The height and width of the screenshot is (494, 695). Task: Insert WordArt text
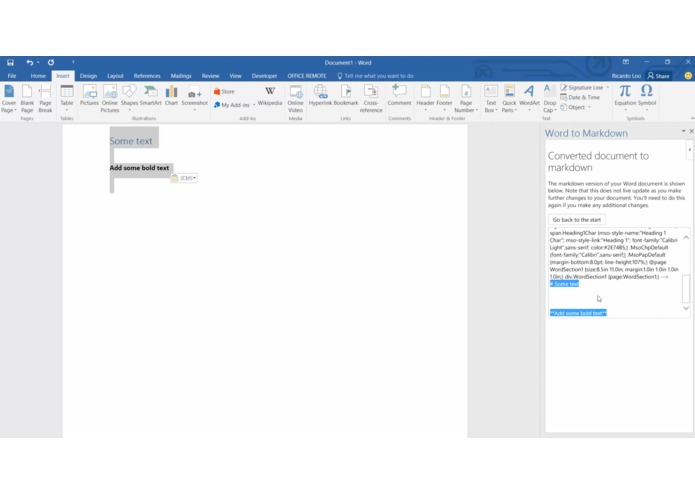click(x=529, y=98)
